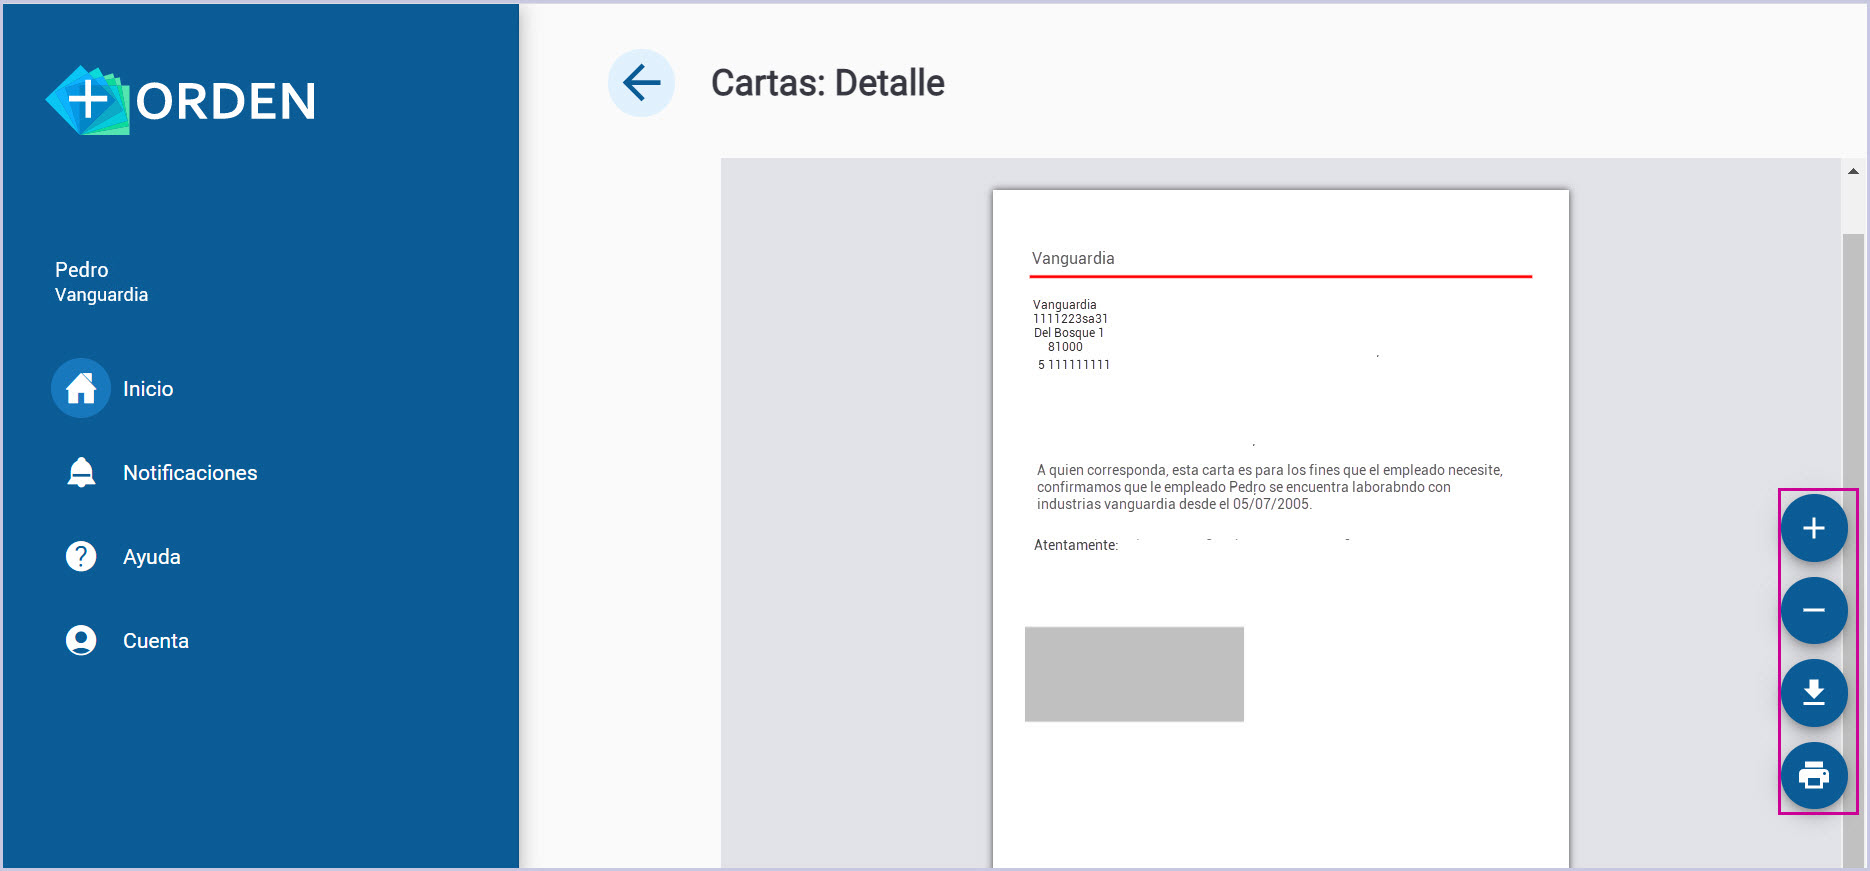Click the Pedro user name in sidebar
The width and height of the screenshot is (1870, 871).
click(82, 270)
